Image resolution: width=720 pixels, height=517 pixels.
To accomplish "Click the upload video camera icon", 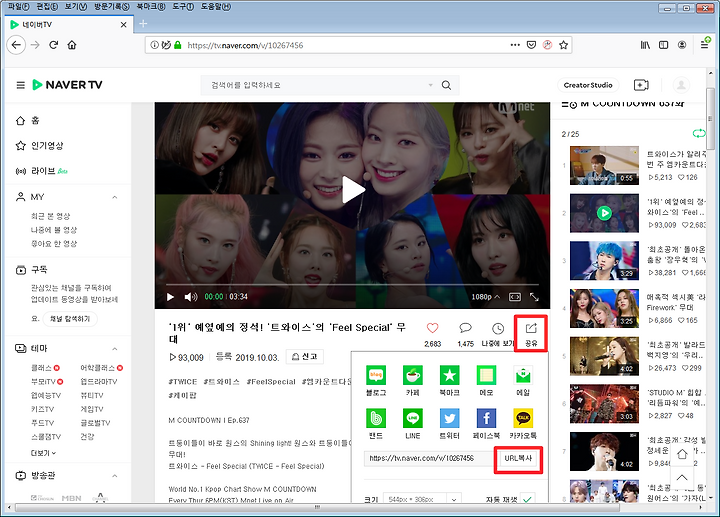I will (641, 85).
